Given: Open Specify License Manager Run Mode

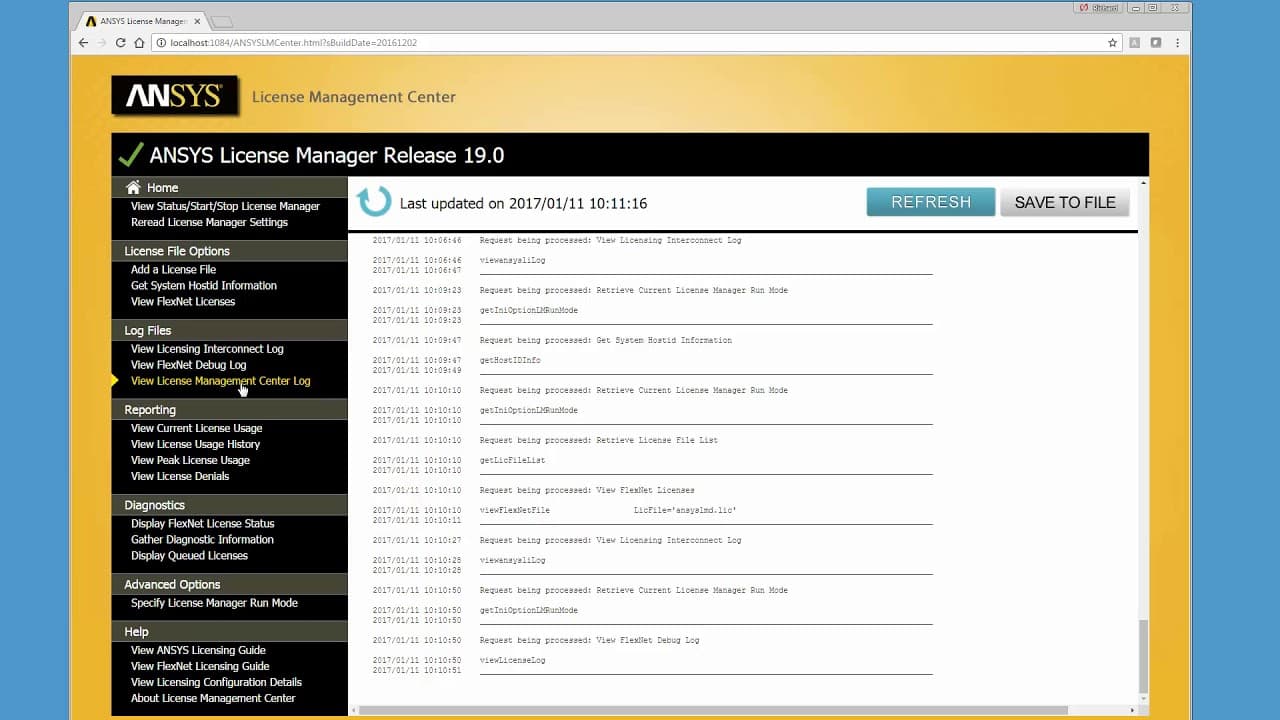Looking at the screenshot, I should pos(214,603).
